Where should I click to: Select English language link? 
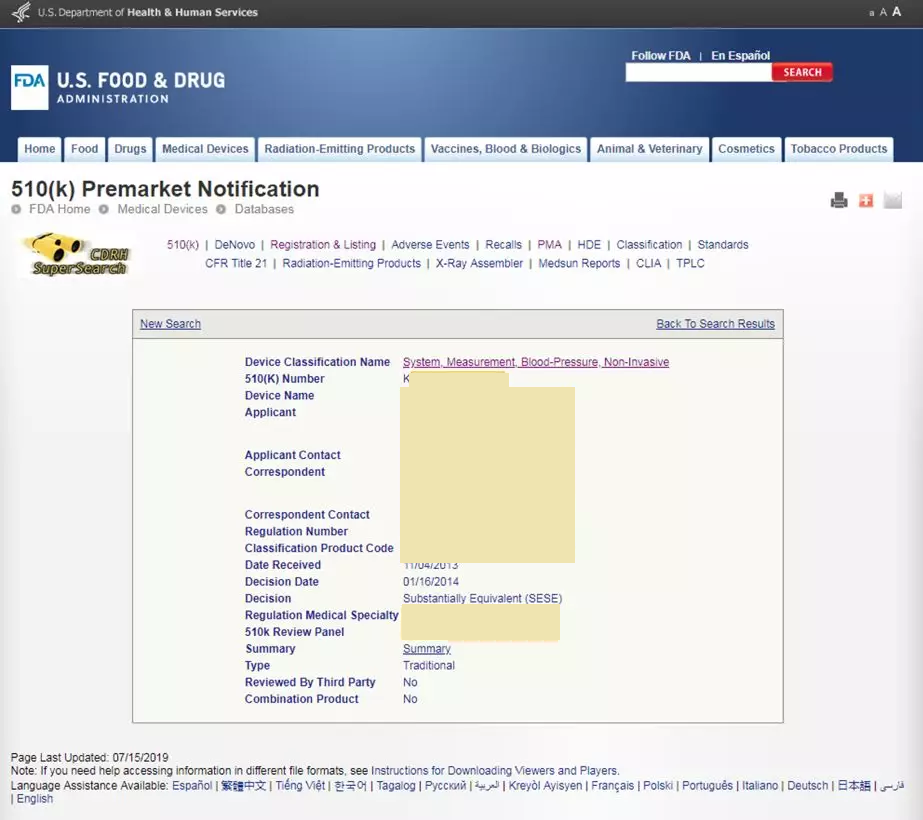point(35,799)
